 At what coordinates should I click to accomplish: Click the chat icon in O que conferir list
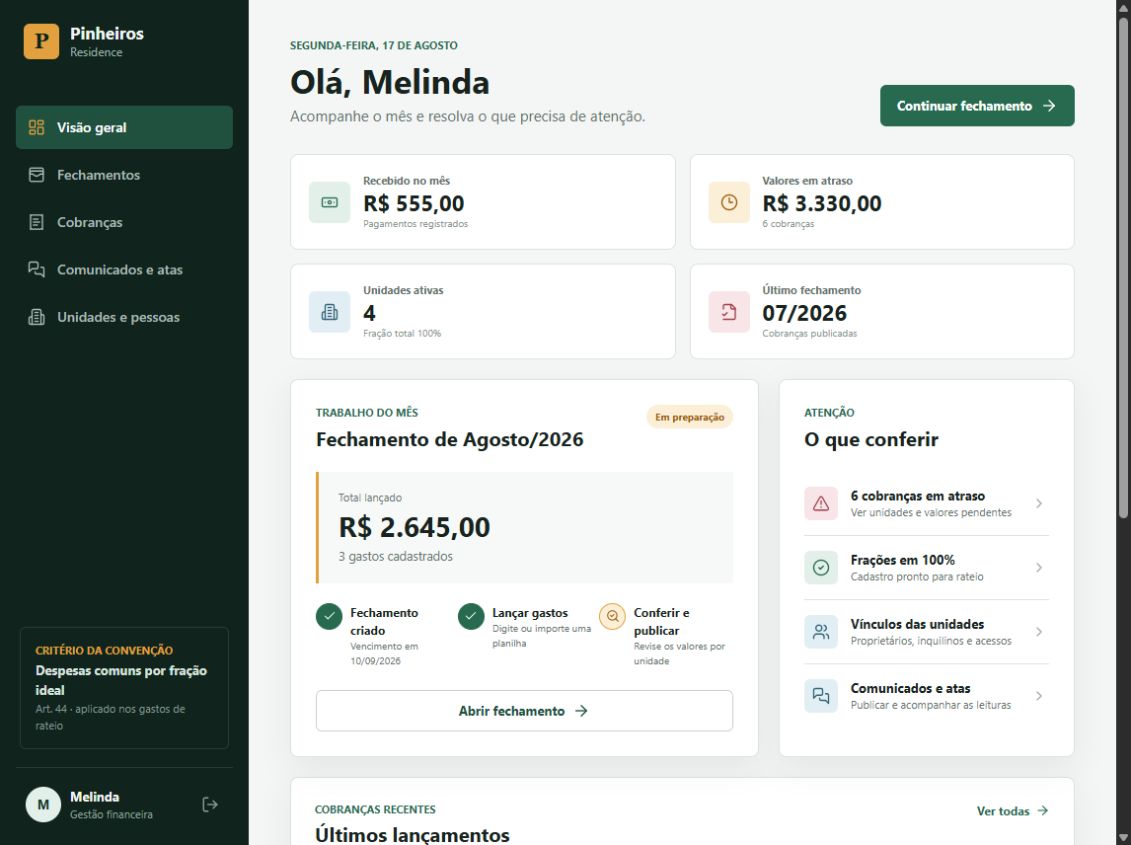coord(821,696)
